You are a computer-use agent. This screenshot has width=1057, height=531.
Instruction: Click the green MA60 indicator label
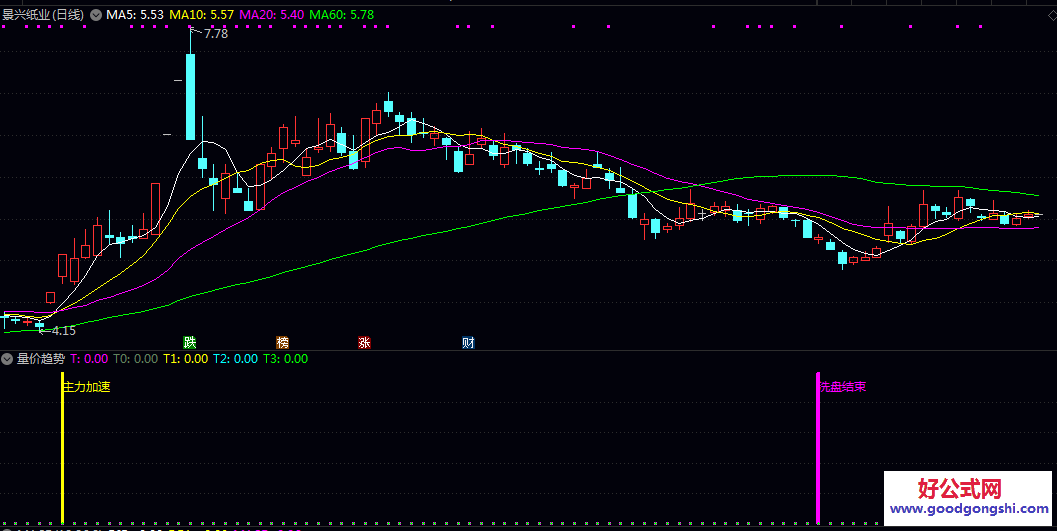[x=342, y=16]
